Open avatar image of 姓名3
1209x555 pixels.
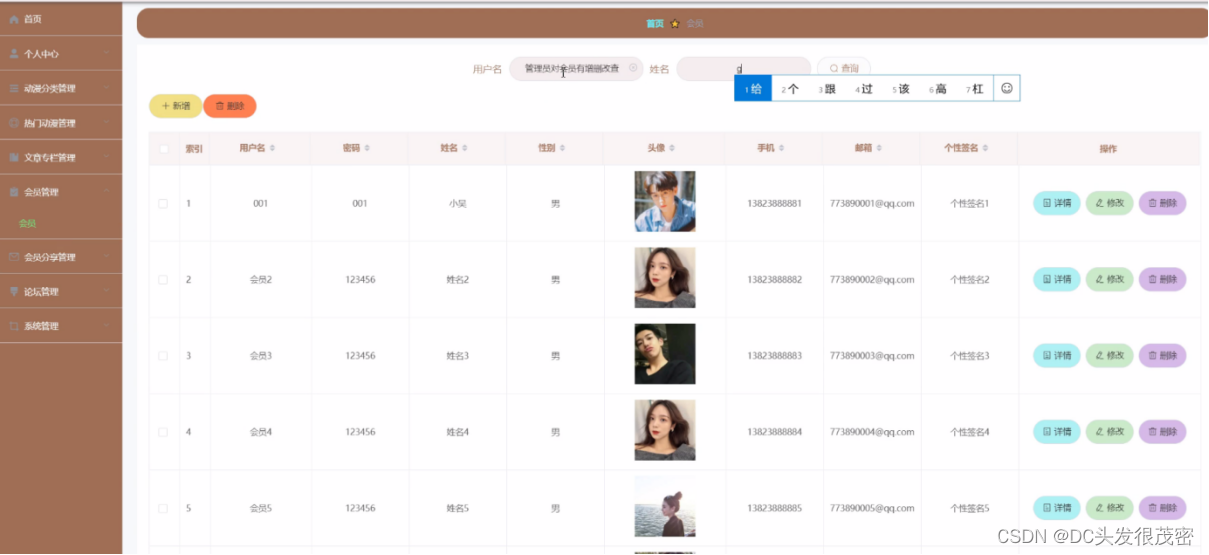[x=665, y=354]
